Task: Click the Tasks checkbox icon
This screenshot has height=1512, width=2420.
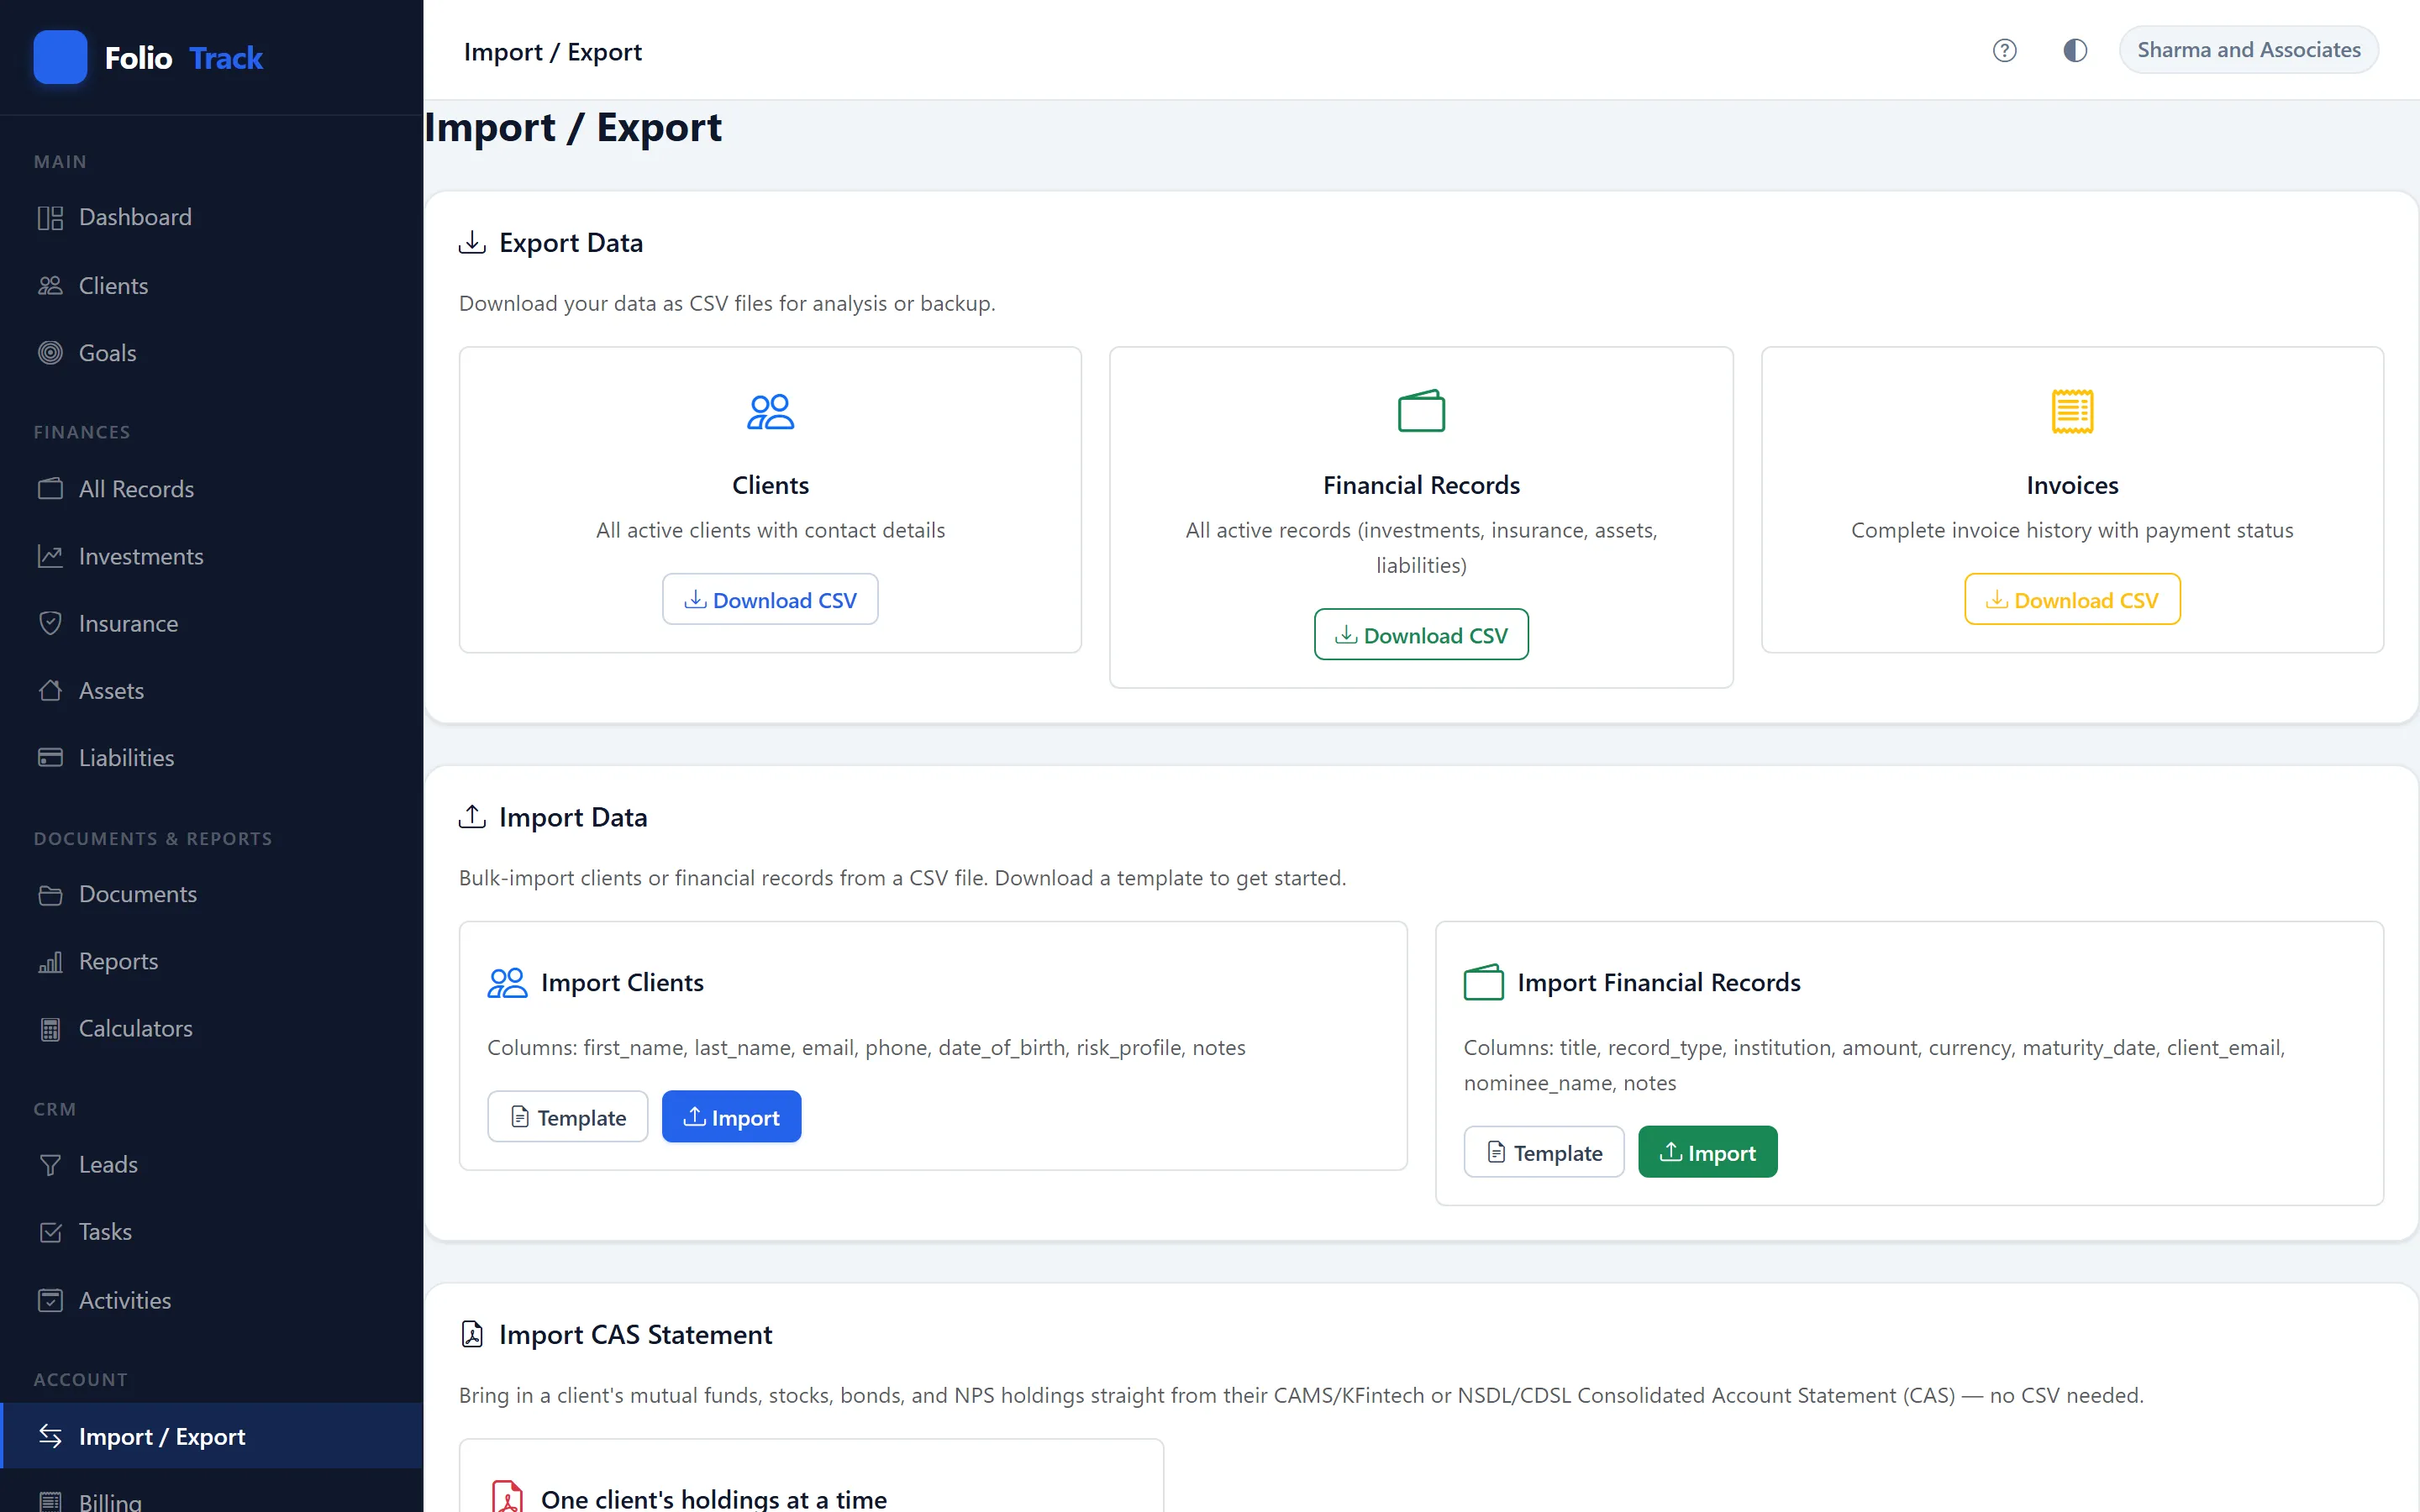Action: pos(50,1232)
